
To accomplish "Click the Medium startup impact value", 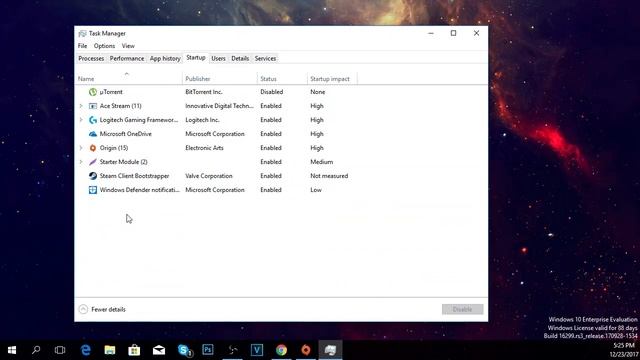I will 322,162.
